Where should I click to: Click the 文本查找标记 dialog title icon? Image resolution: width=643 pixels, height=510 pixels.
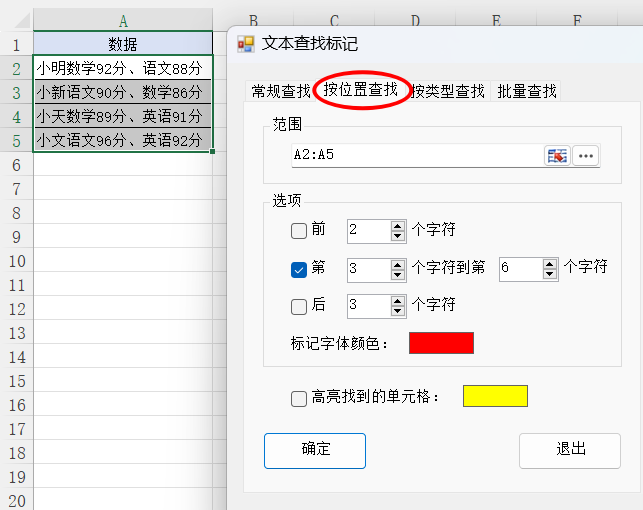pyautogui.click(x=245, y=44)
